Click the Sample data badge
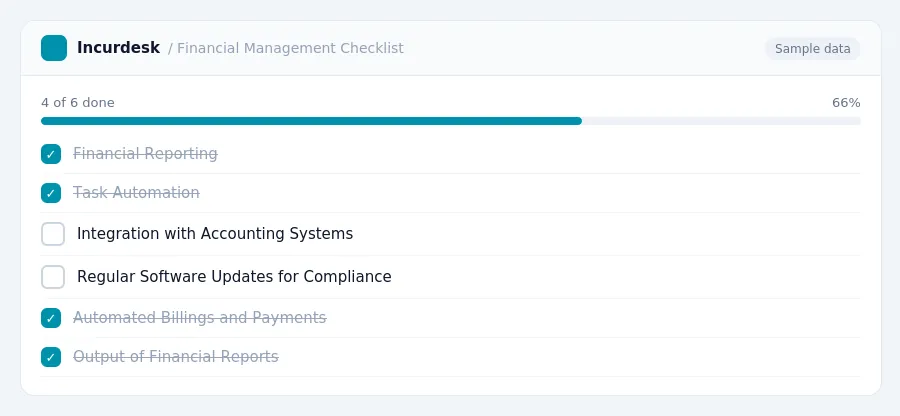Image resolution: width=900 pixels, height=416 pixels. coord(812,49)
